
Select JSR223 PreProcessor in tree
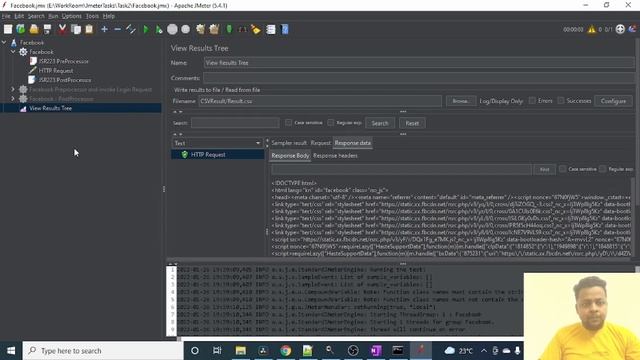point(64,61)
